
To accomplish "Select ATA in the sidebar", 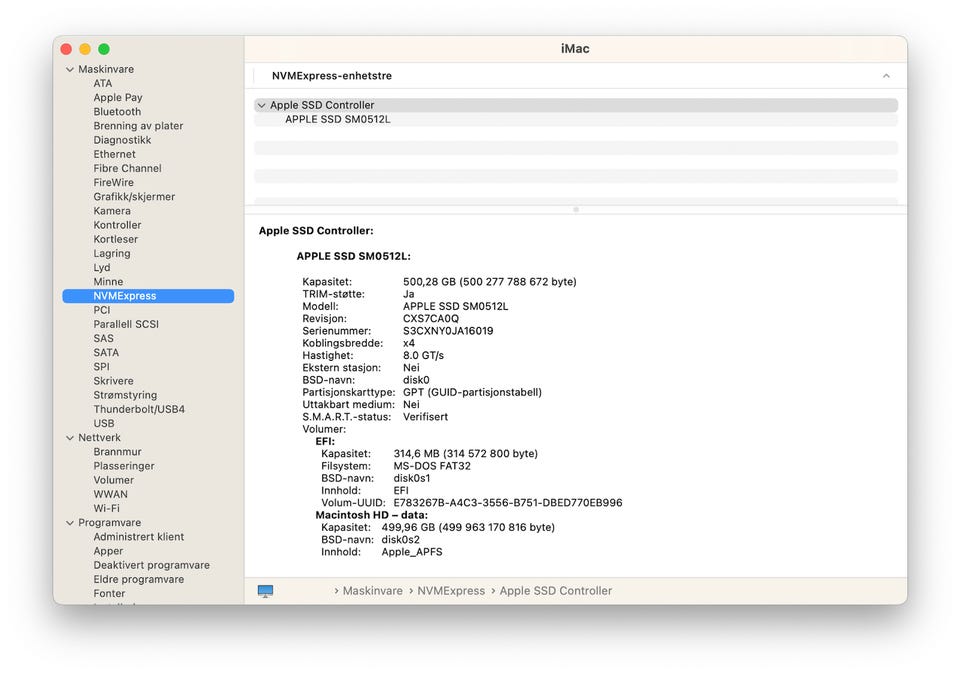I will click(103, 83).
